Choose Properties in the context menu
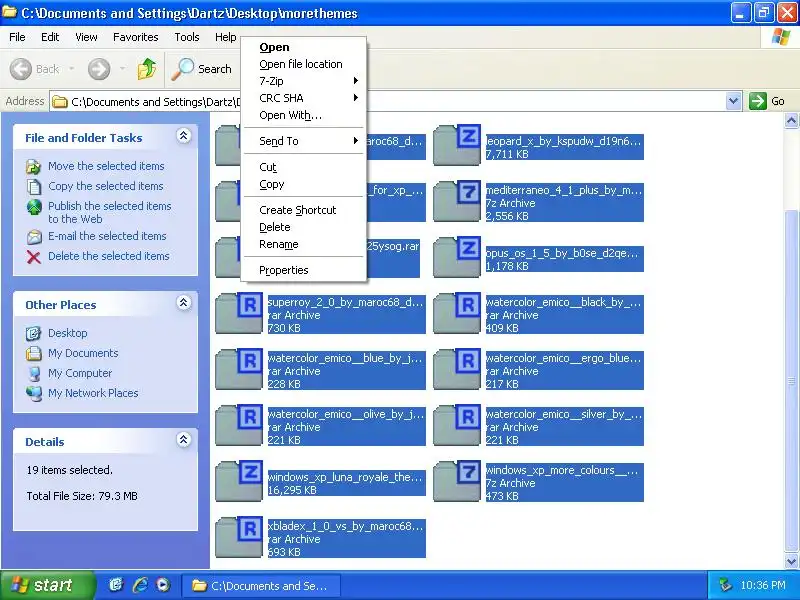This screenshot has height=600, width=800. coord(304,270)
